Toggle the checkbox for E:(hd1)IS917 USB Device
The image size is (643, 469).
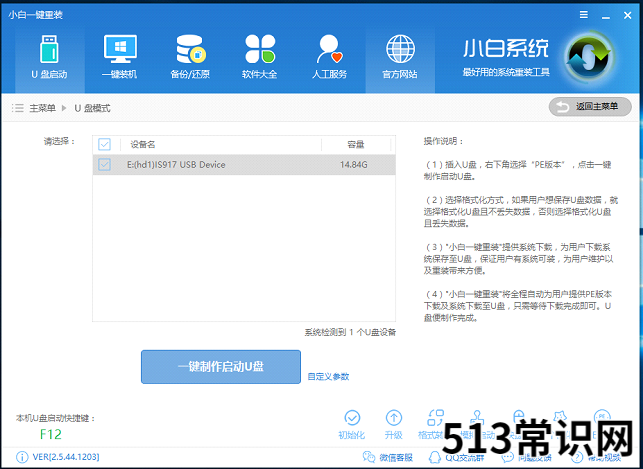coord(104,165)
